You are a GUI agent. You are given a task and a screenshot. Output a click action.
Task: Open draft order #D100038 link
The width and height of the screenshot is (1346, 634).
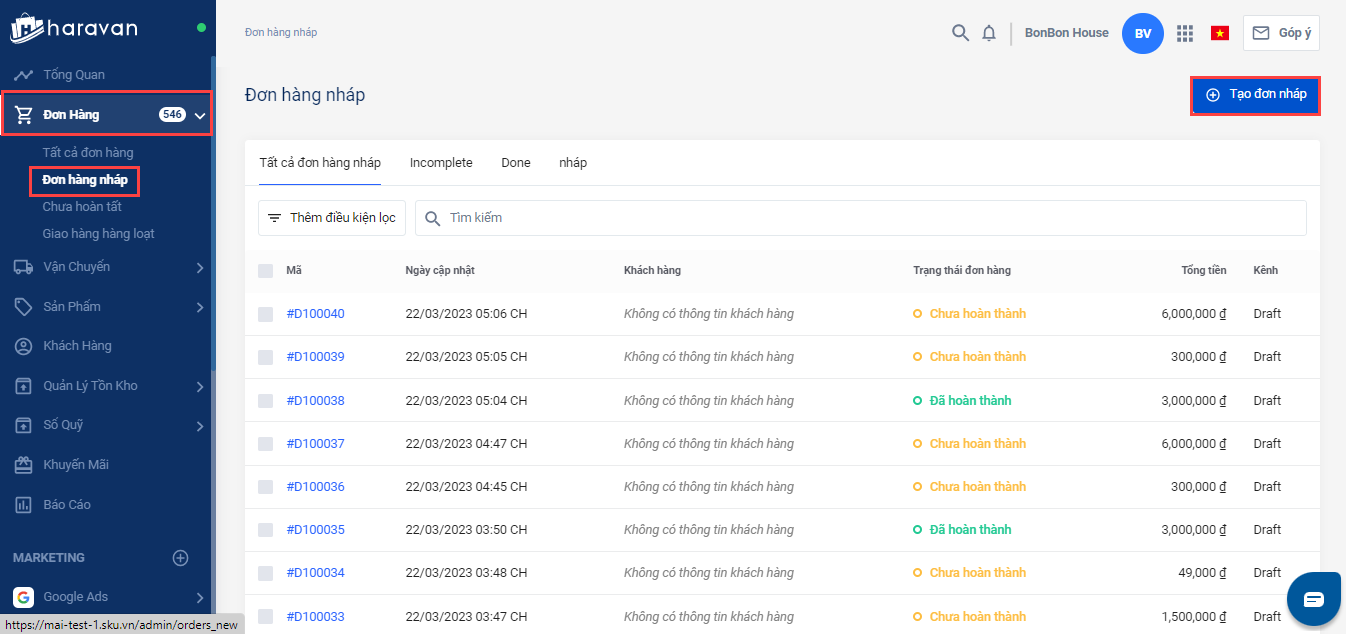pos(315,401)
